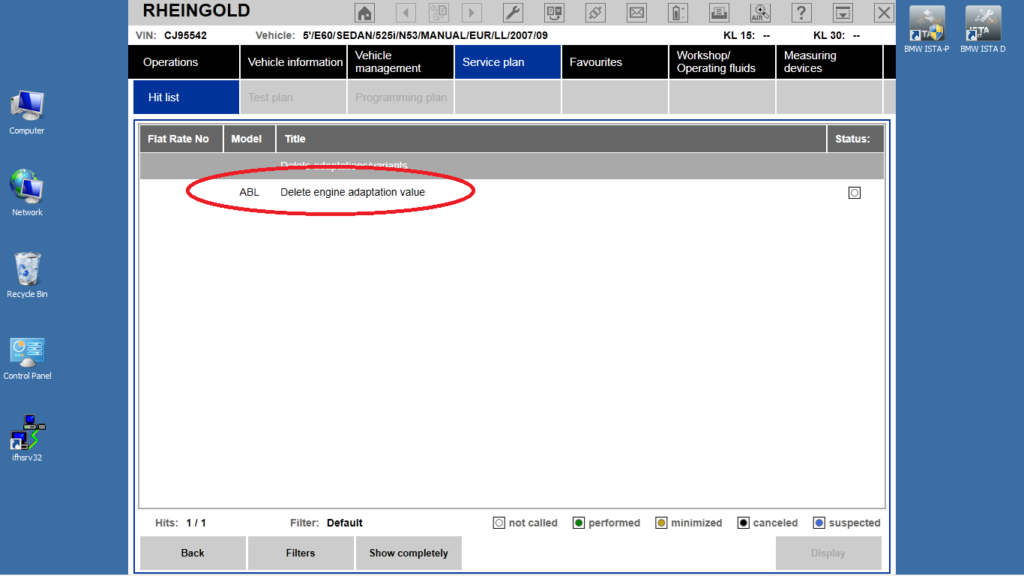Click the minimize-to-tray toolbar icon
Screen dimensions: 1024x576
click(842, 12)
